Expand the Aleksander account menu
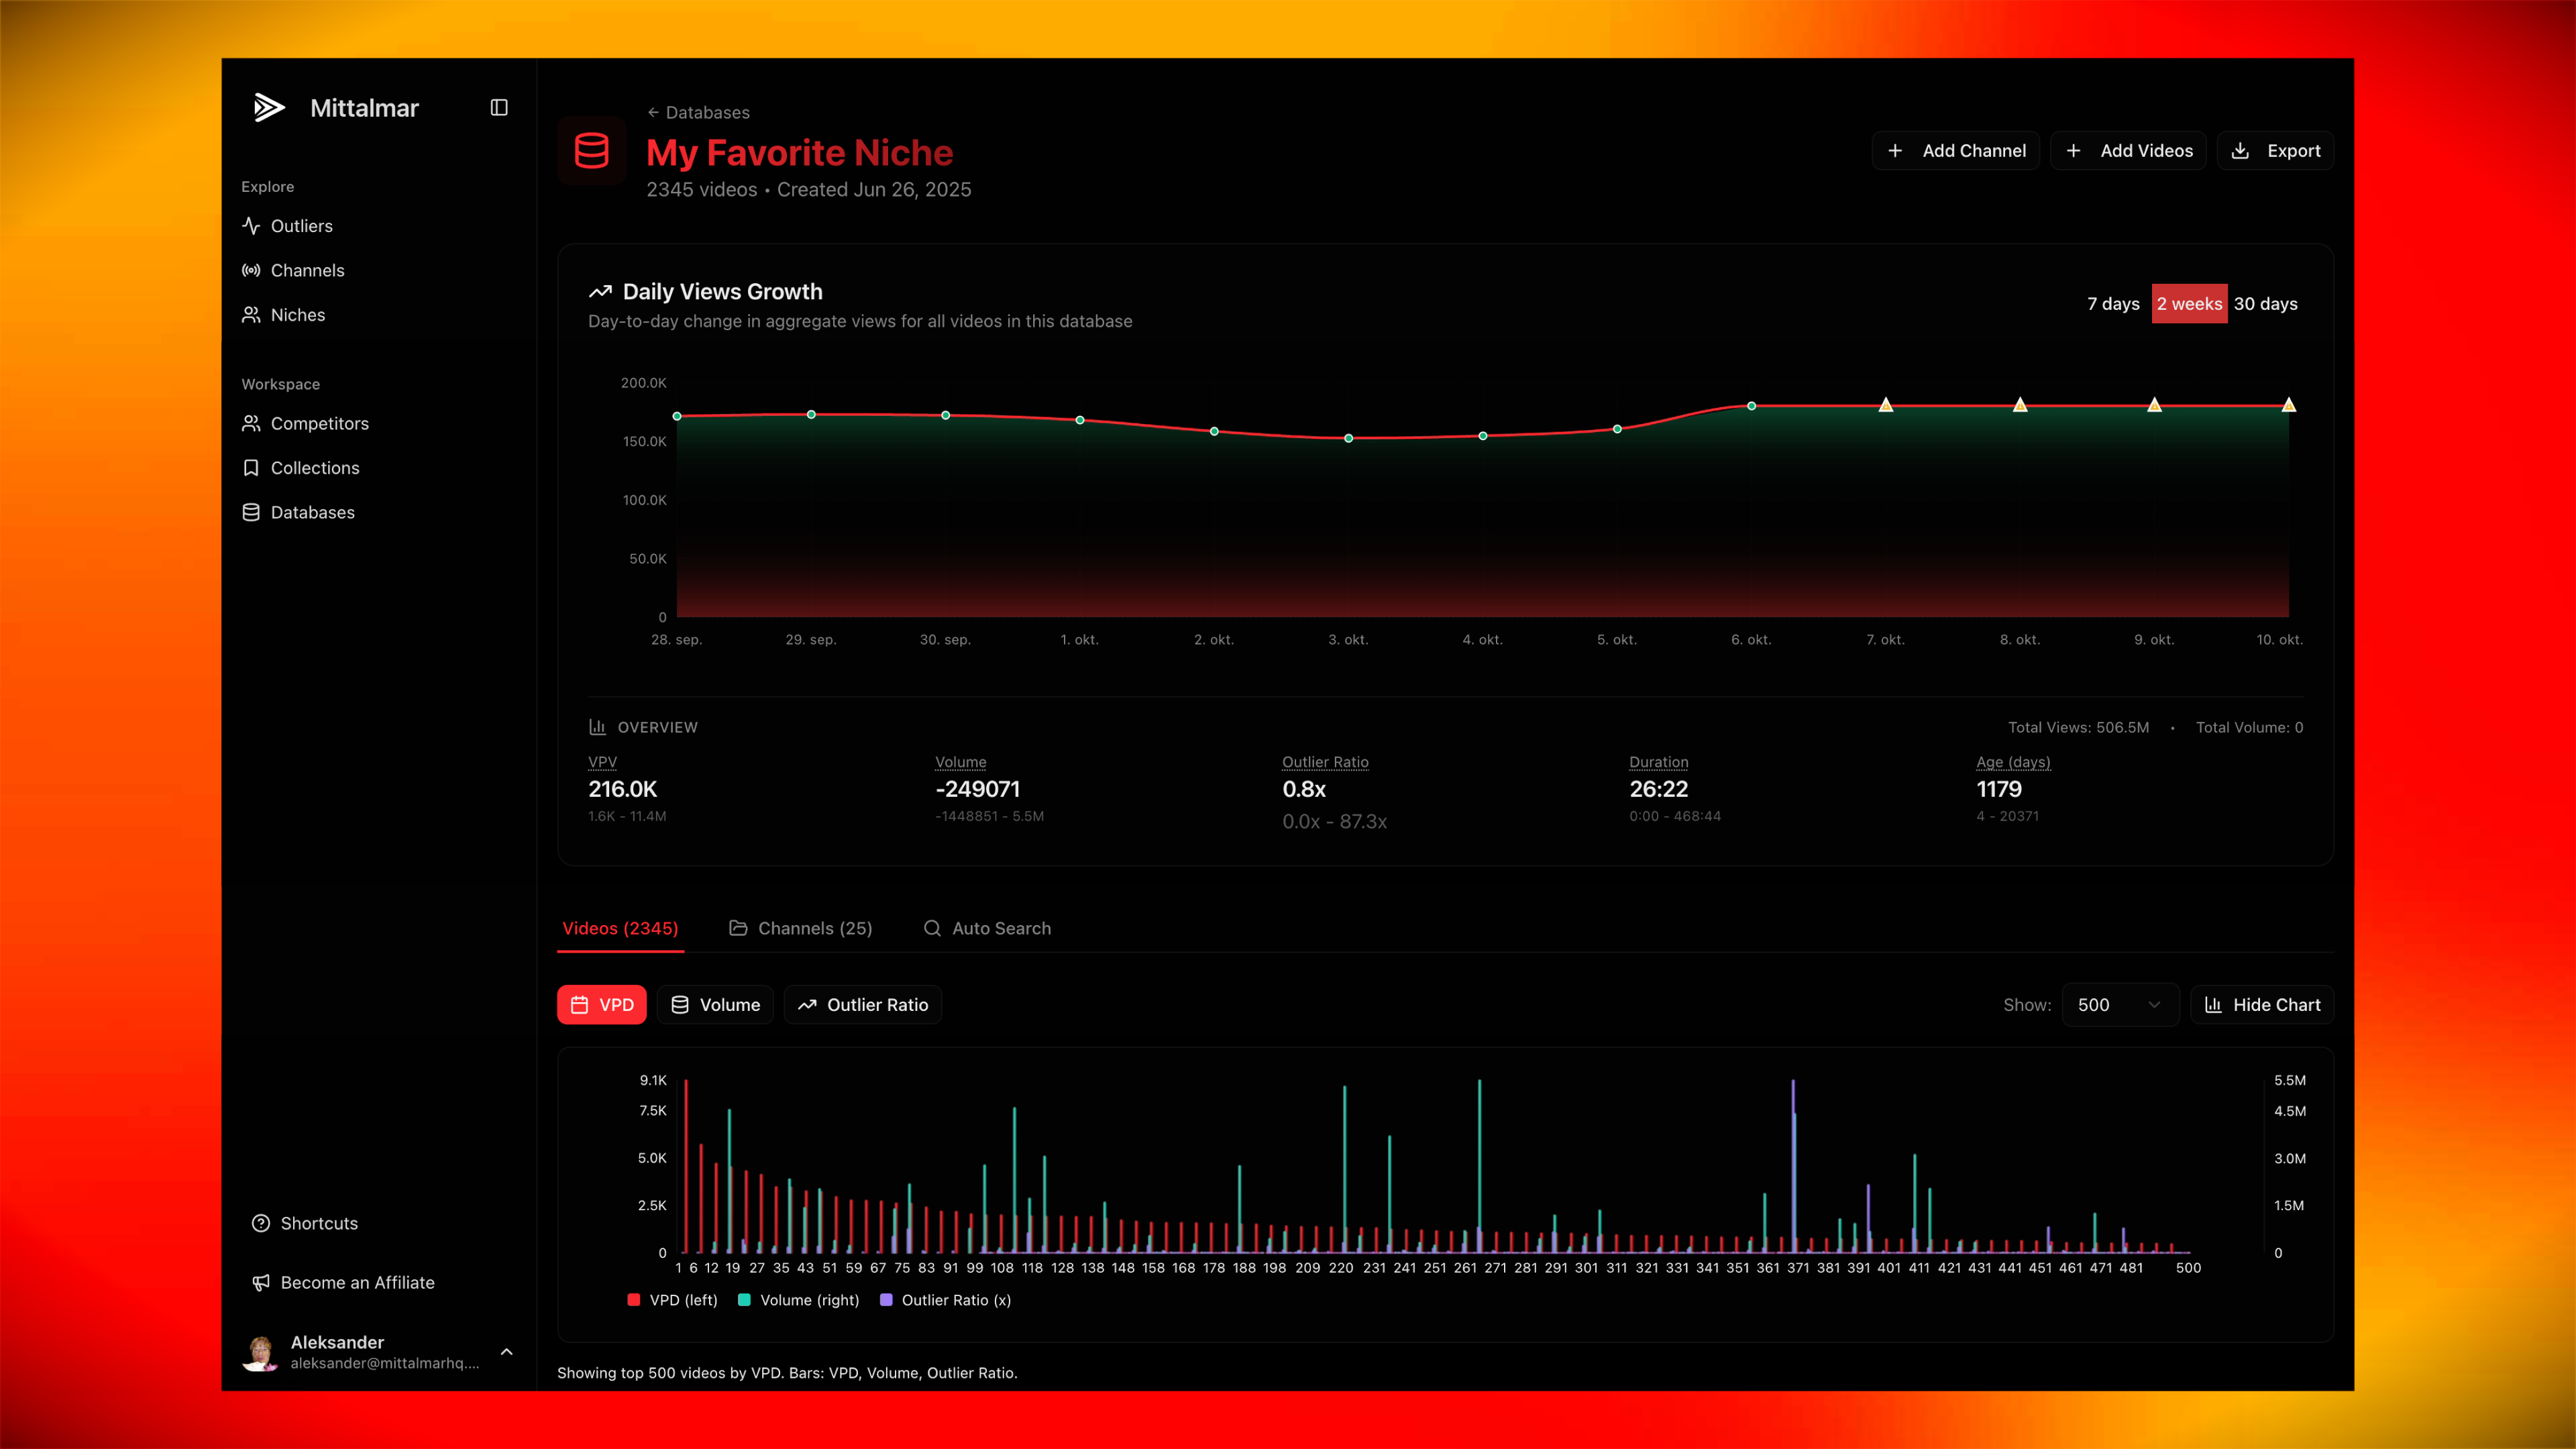The image size is (2576, 1449). (x=507, y=1352)
